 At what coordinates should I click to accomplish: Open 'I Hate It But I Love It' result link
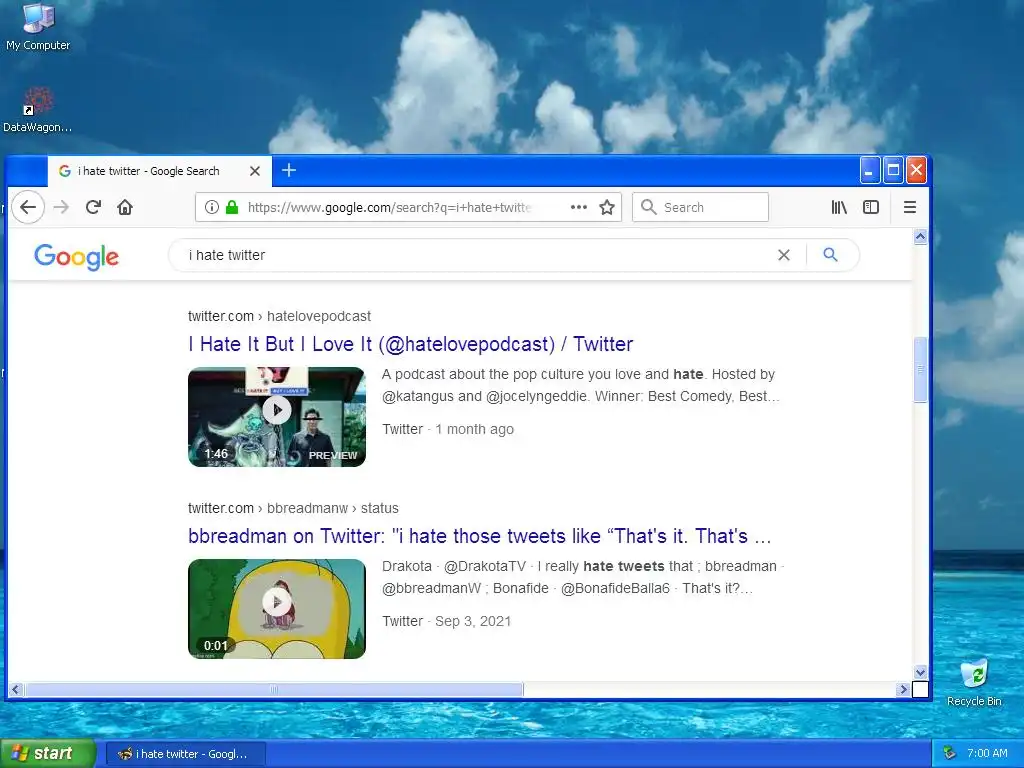(x=411, y=344)
